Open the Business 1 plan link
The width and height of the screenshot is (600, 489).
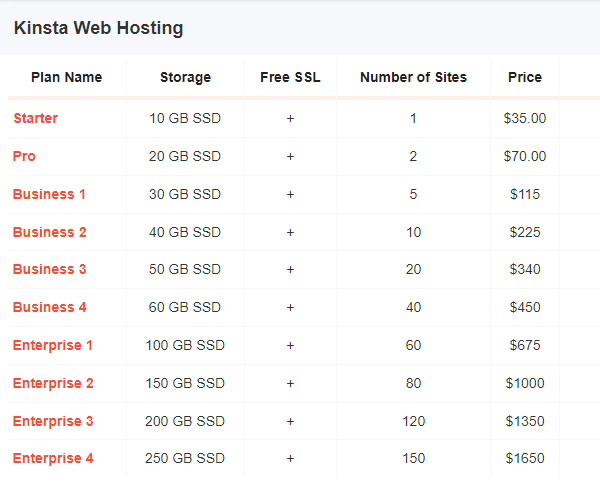coord(49,194)
